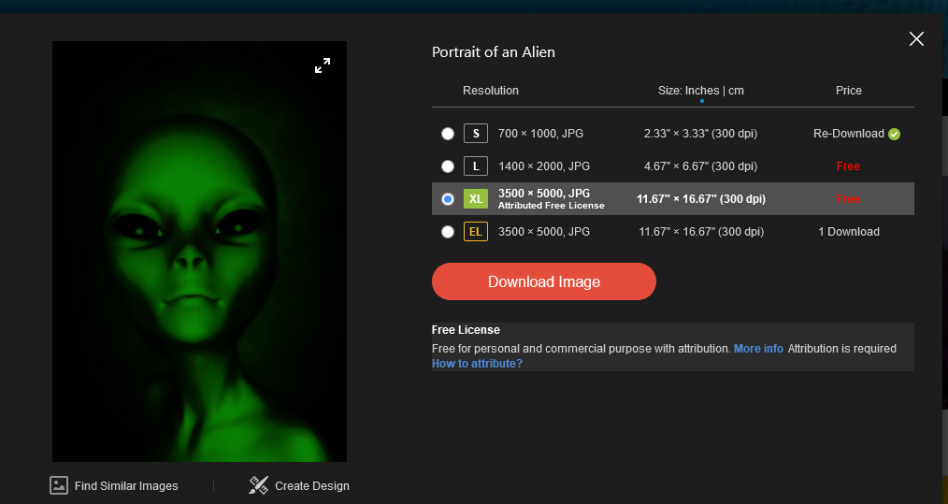Click the Resolution column header

pos(490,91)
